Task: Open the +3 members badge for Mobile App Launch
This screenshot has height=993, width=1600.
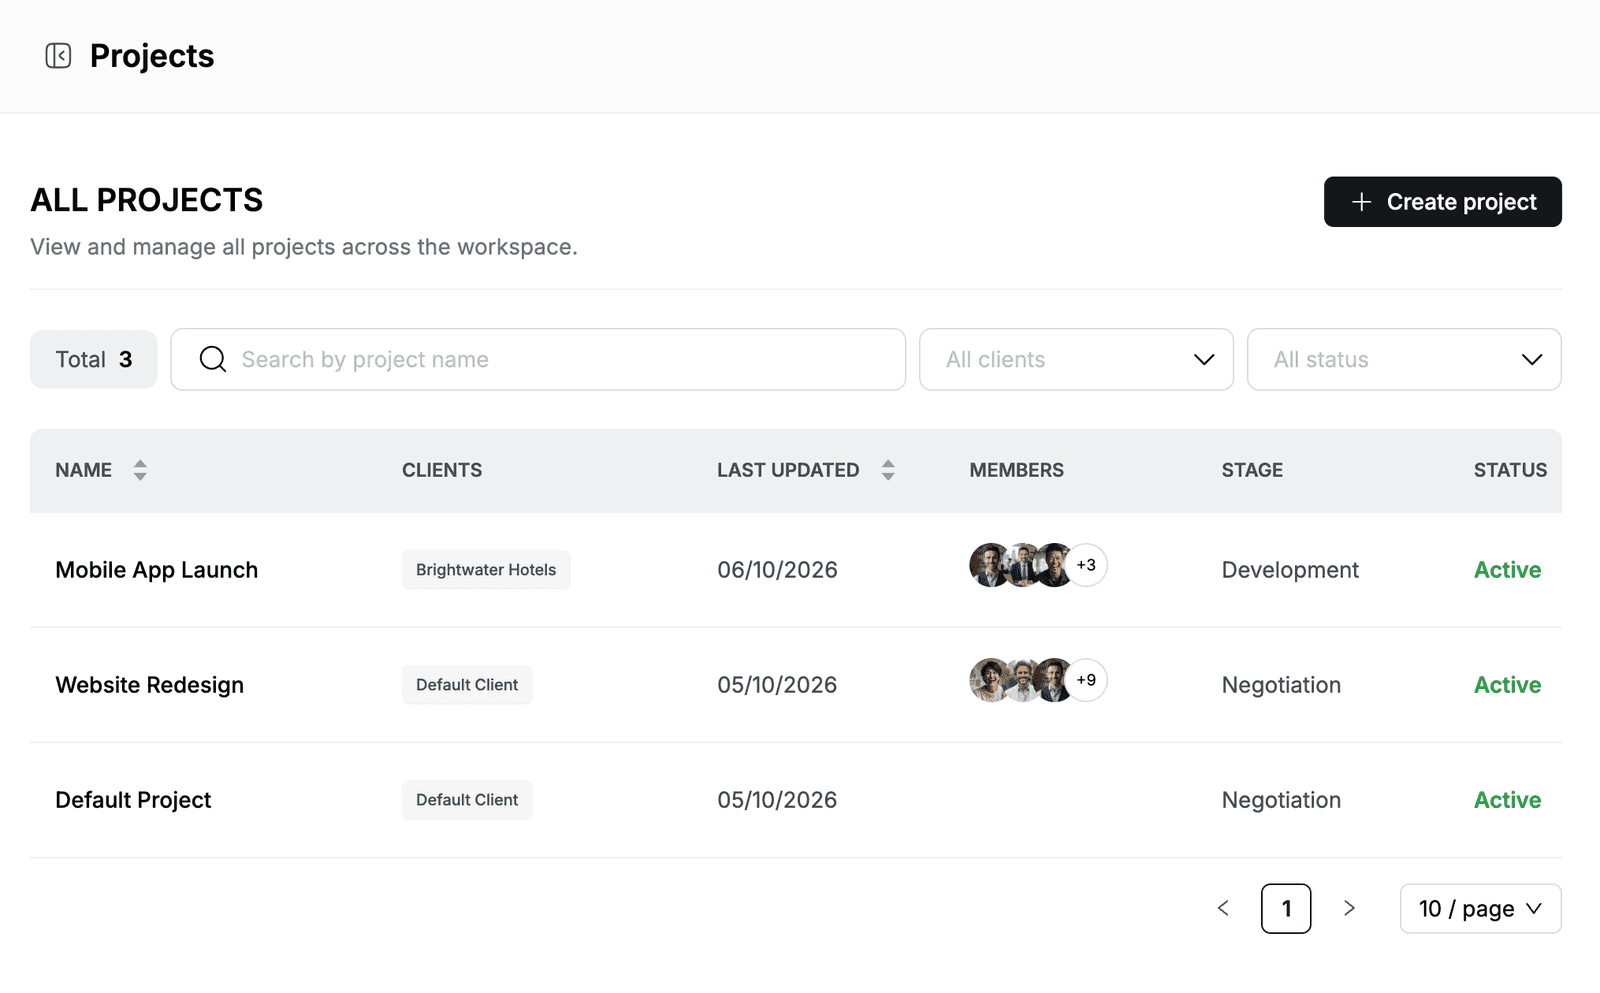Action: pos(1086,565)
